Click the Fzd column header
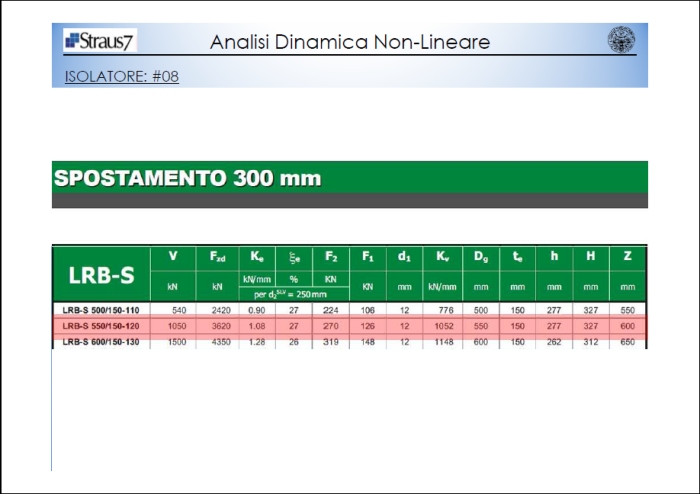The height and width of the screenshot is (494, 700). [x=217, y=257]
